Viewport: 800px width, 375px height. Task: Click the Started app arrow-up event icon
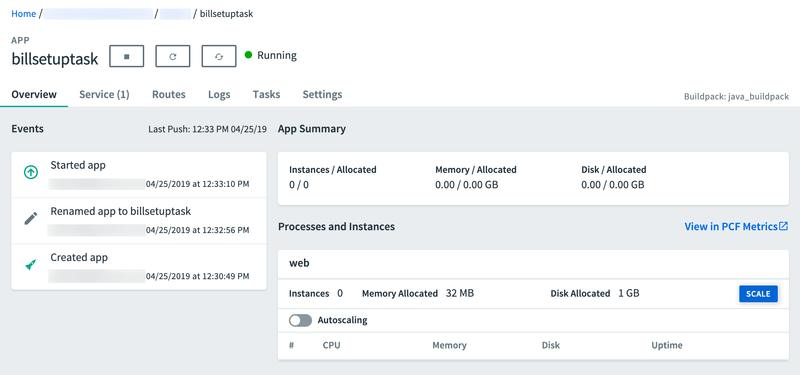point(31,172)
